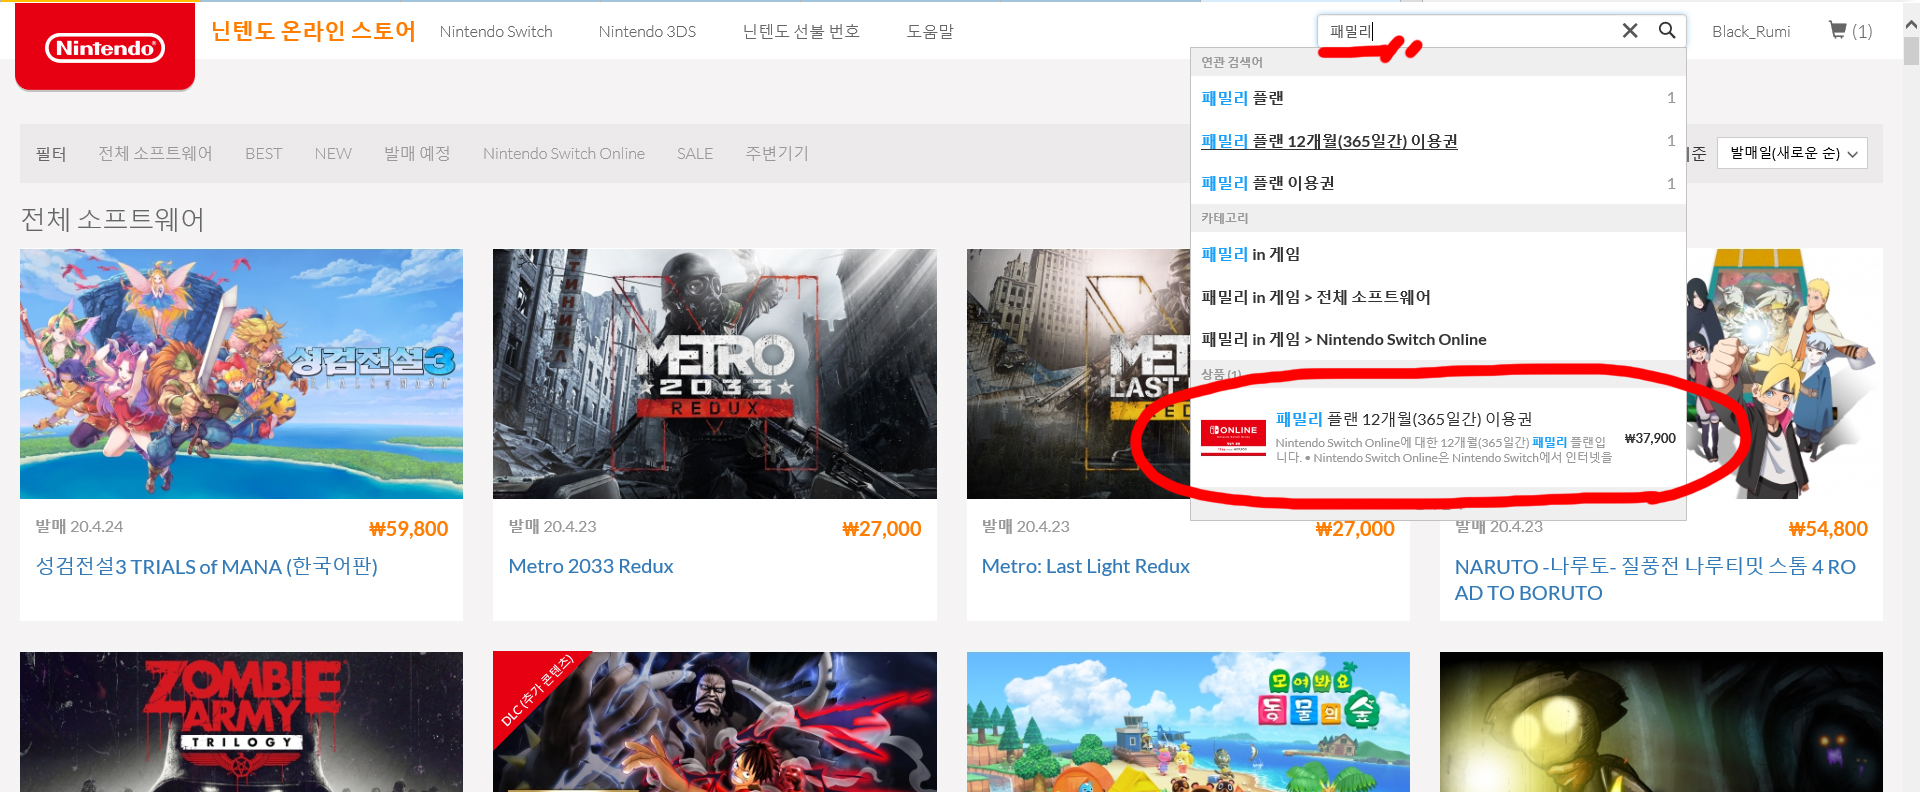Viewport: 1920px width, 792px height.
Task: Click the NARUTO 질풍전 나루티밋 스톰 4 title link
Action: coord(1655,579)
